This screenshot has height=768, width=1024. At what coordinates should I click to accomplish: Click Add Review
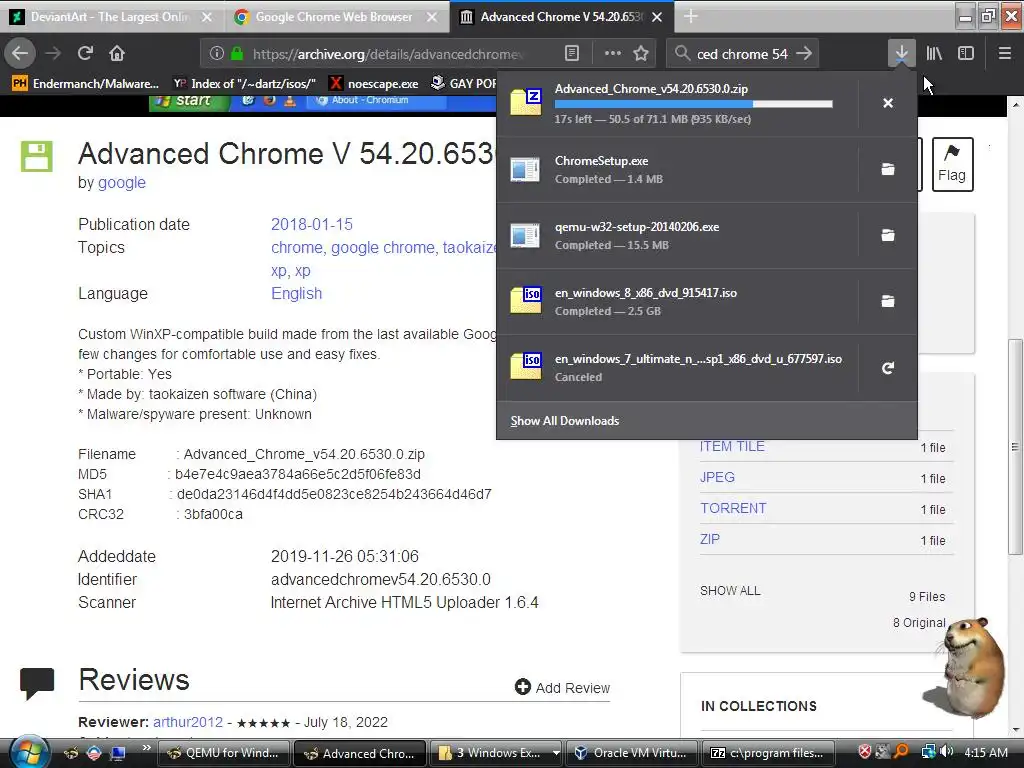point(562,688)
